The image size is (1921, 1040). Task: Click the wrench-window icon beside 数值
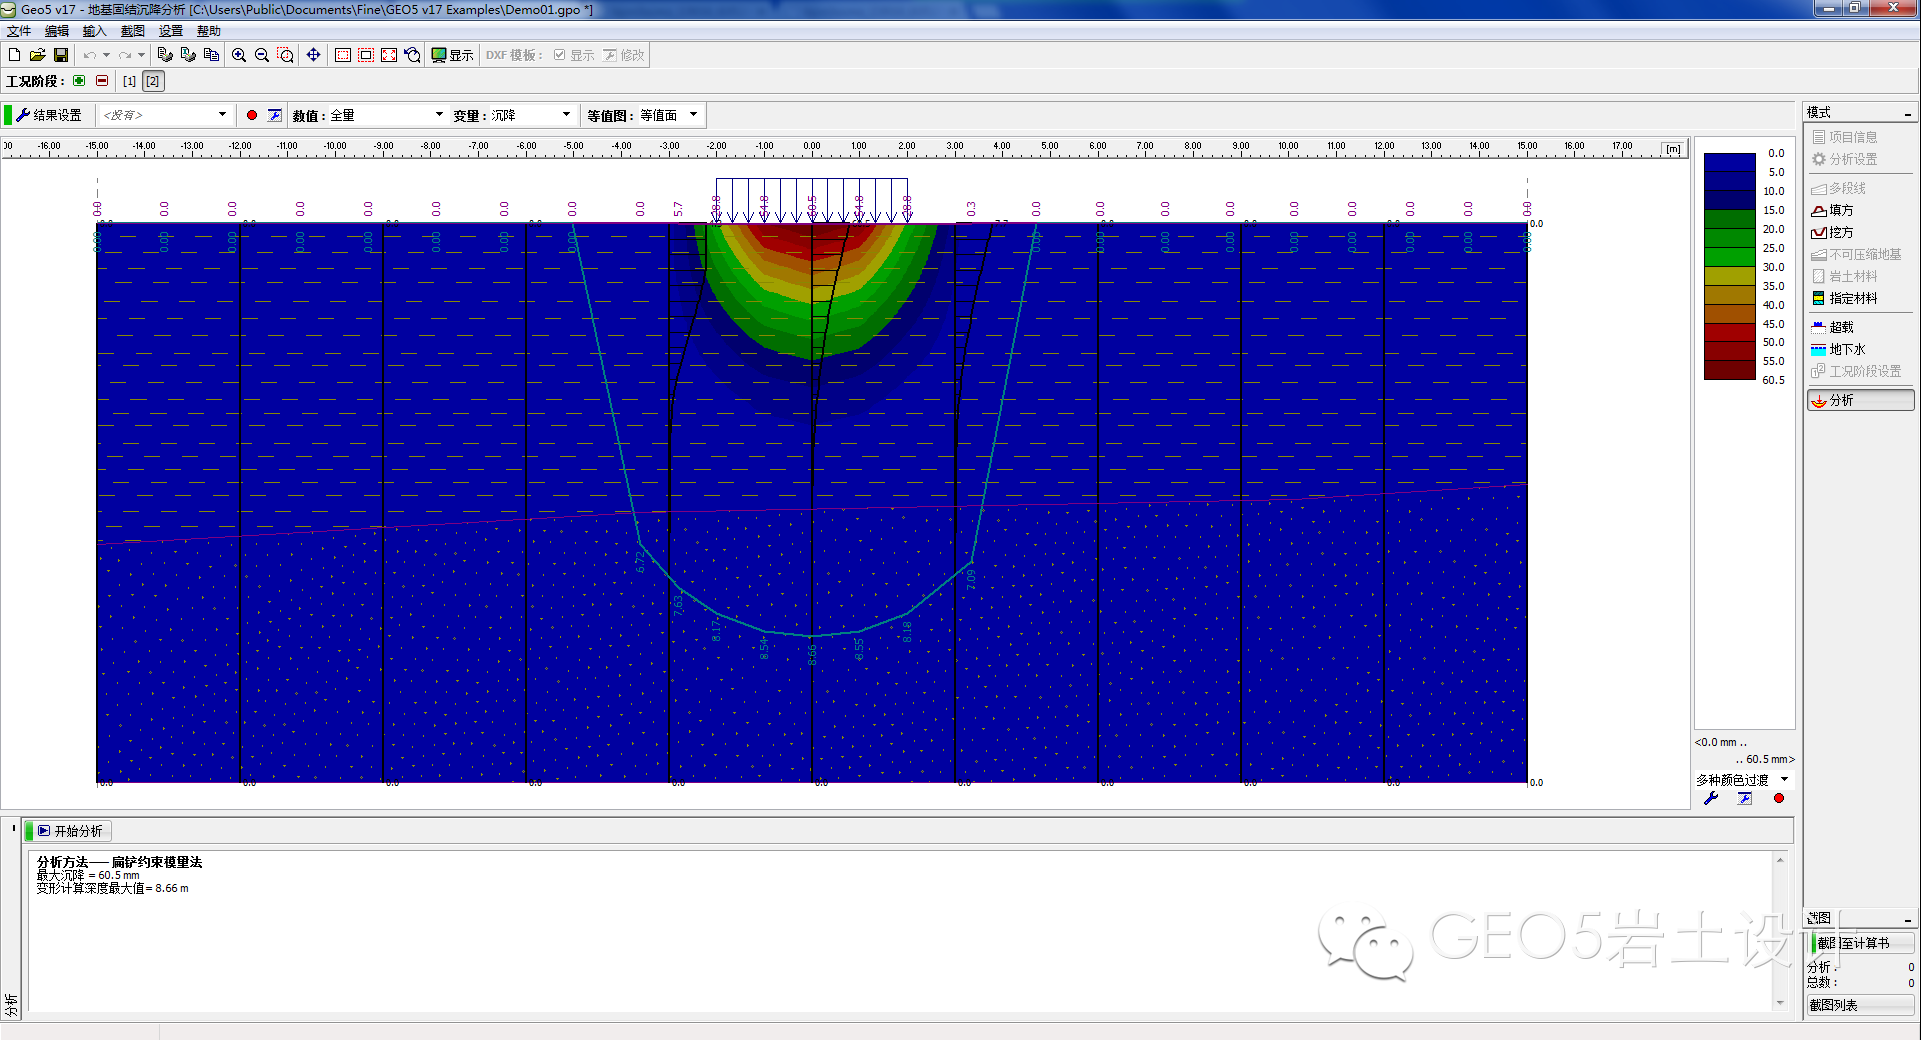coord(275,115)
